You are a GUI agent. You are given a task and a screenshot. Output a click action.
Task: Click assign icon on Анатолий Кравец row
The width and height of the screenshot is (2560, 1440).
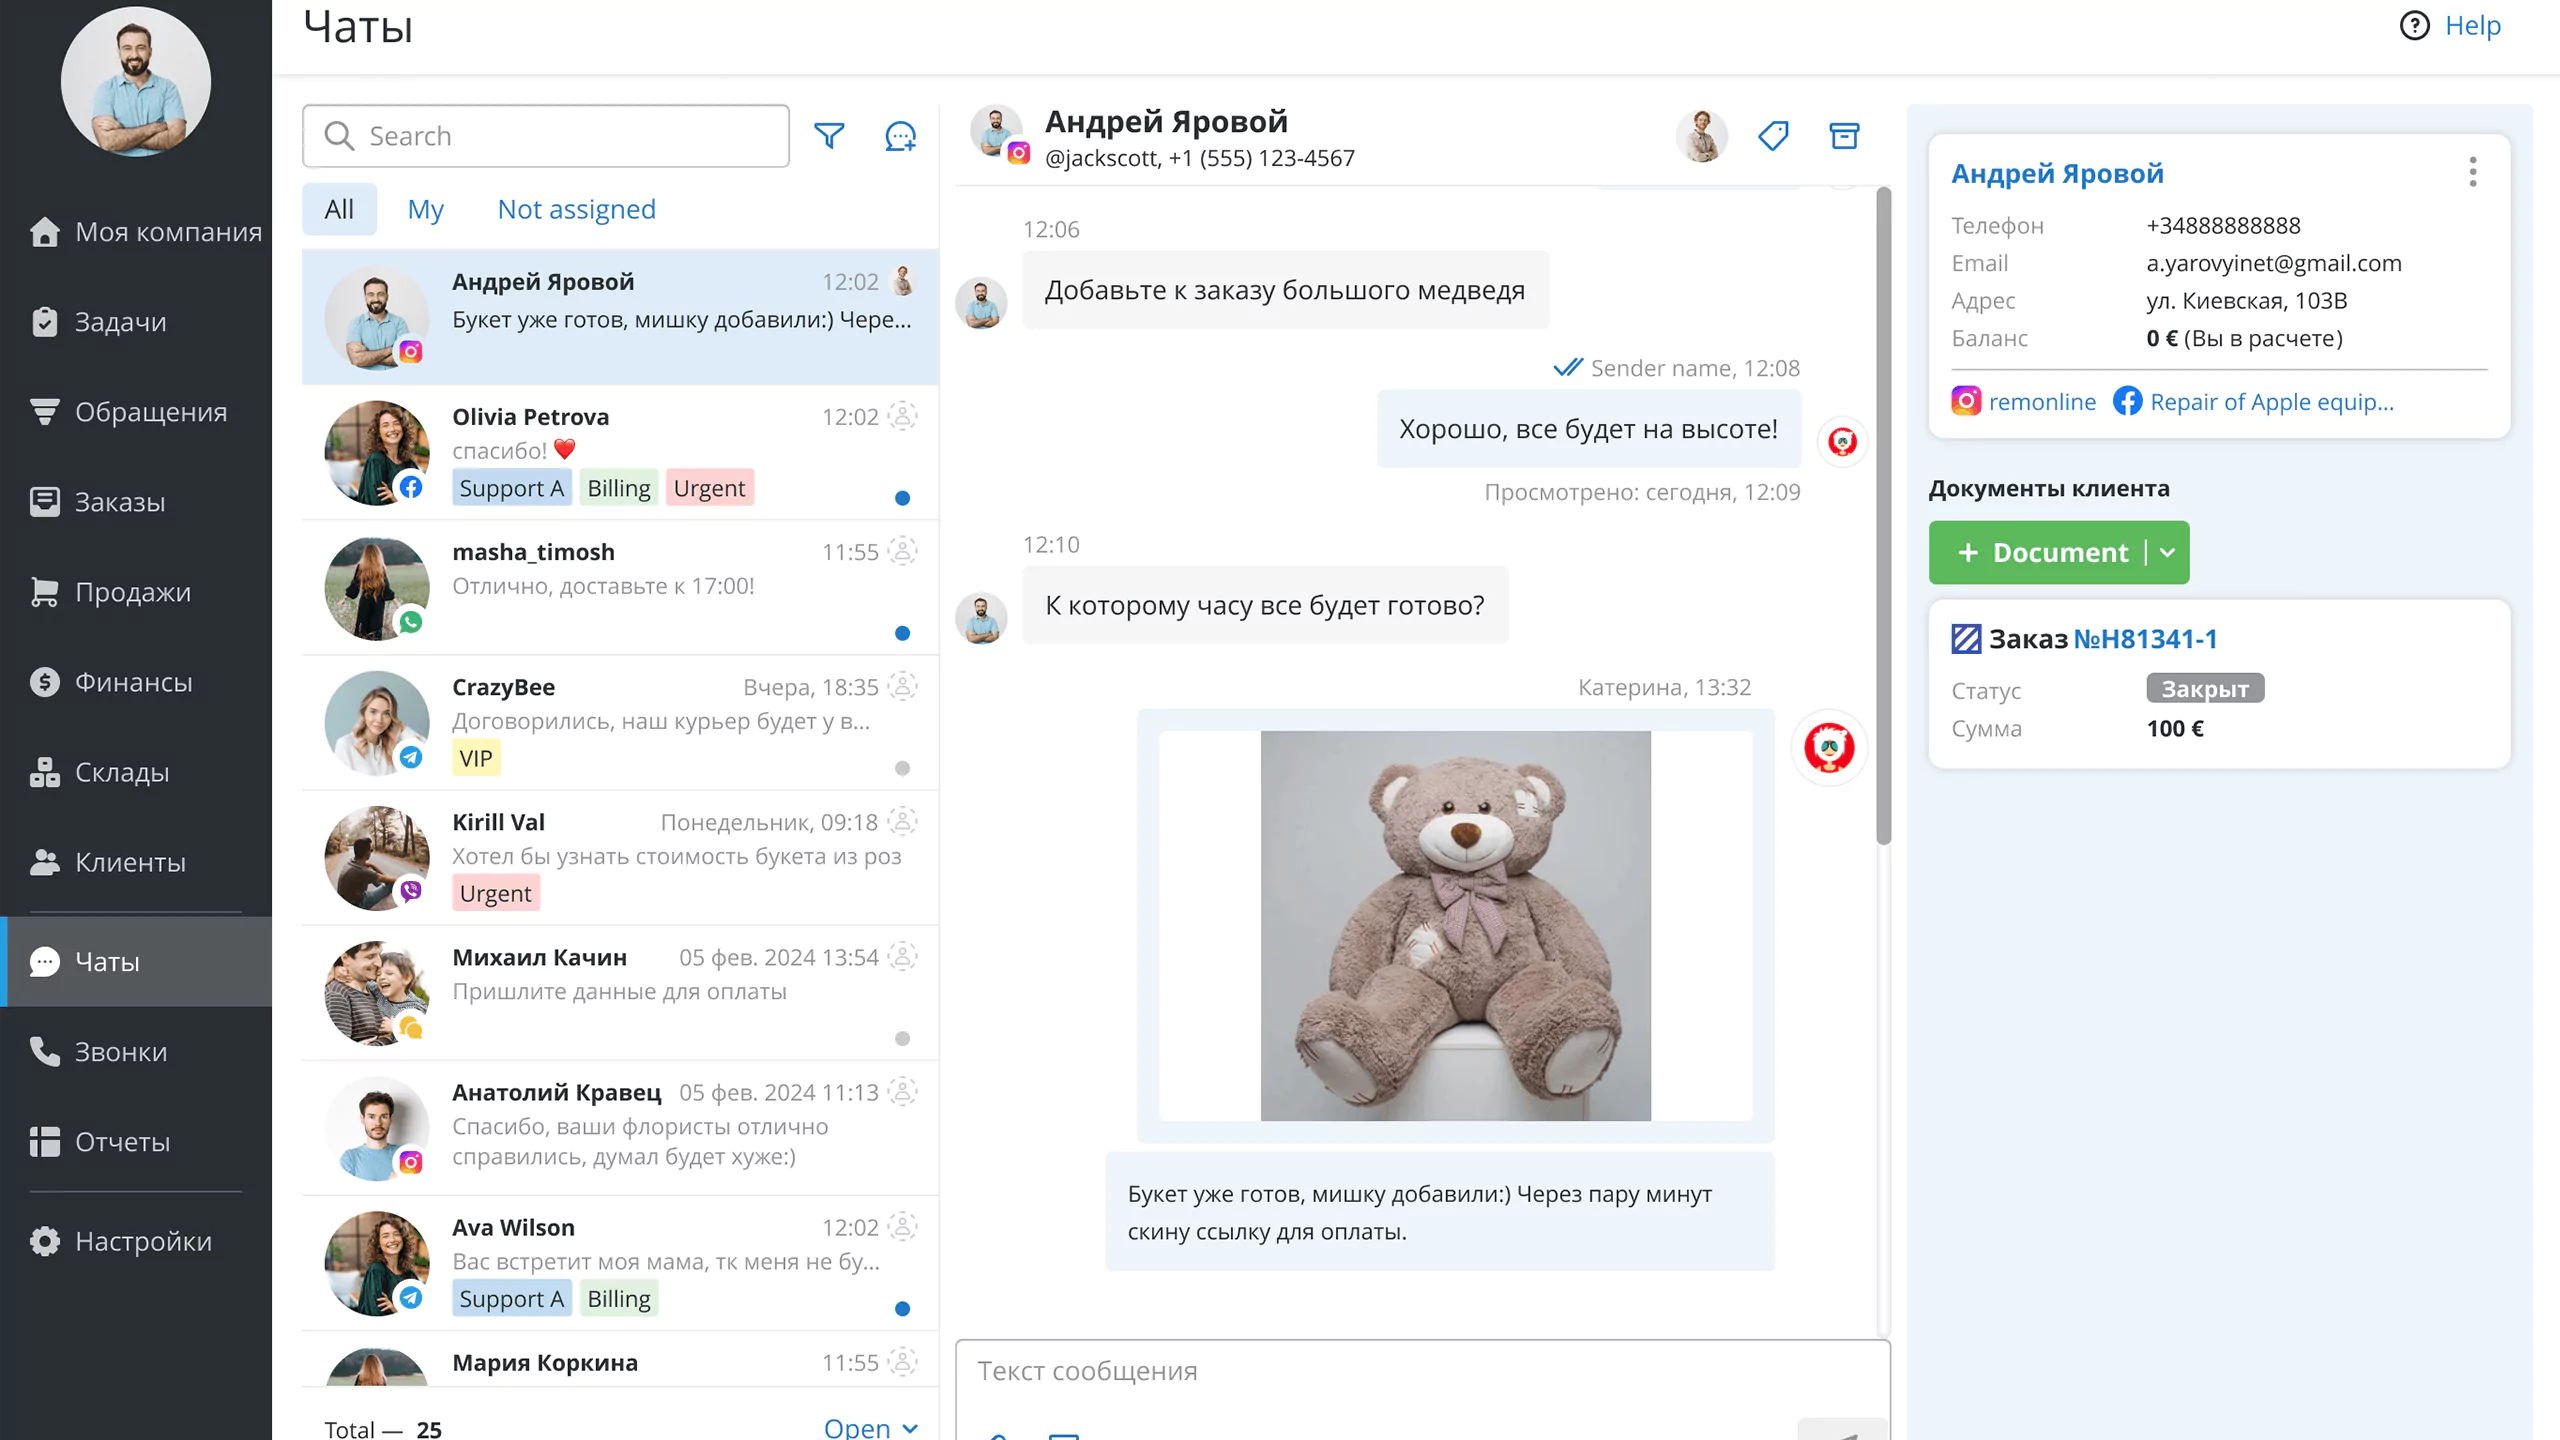[903, 1091]
